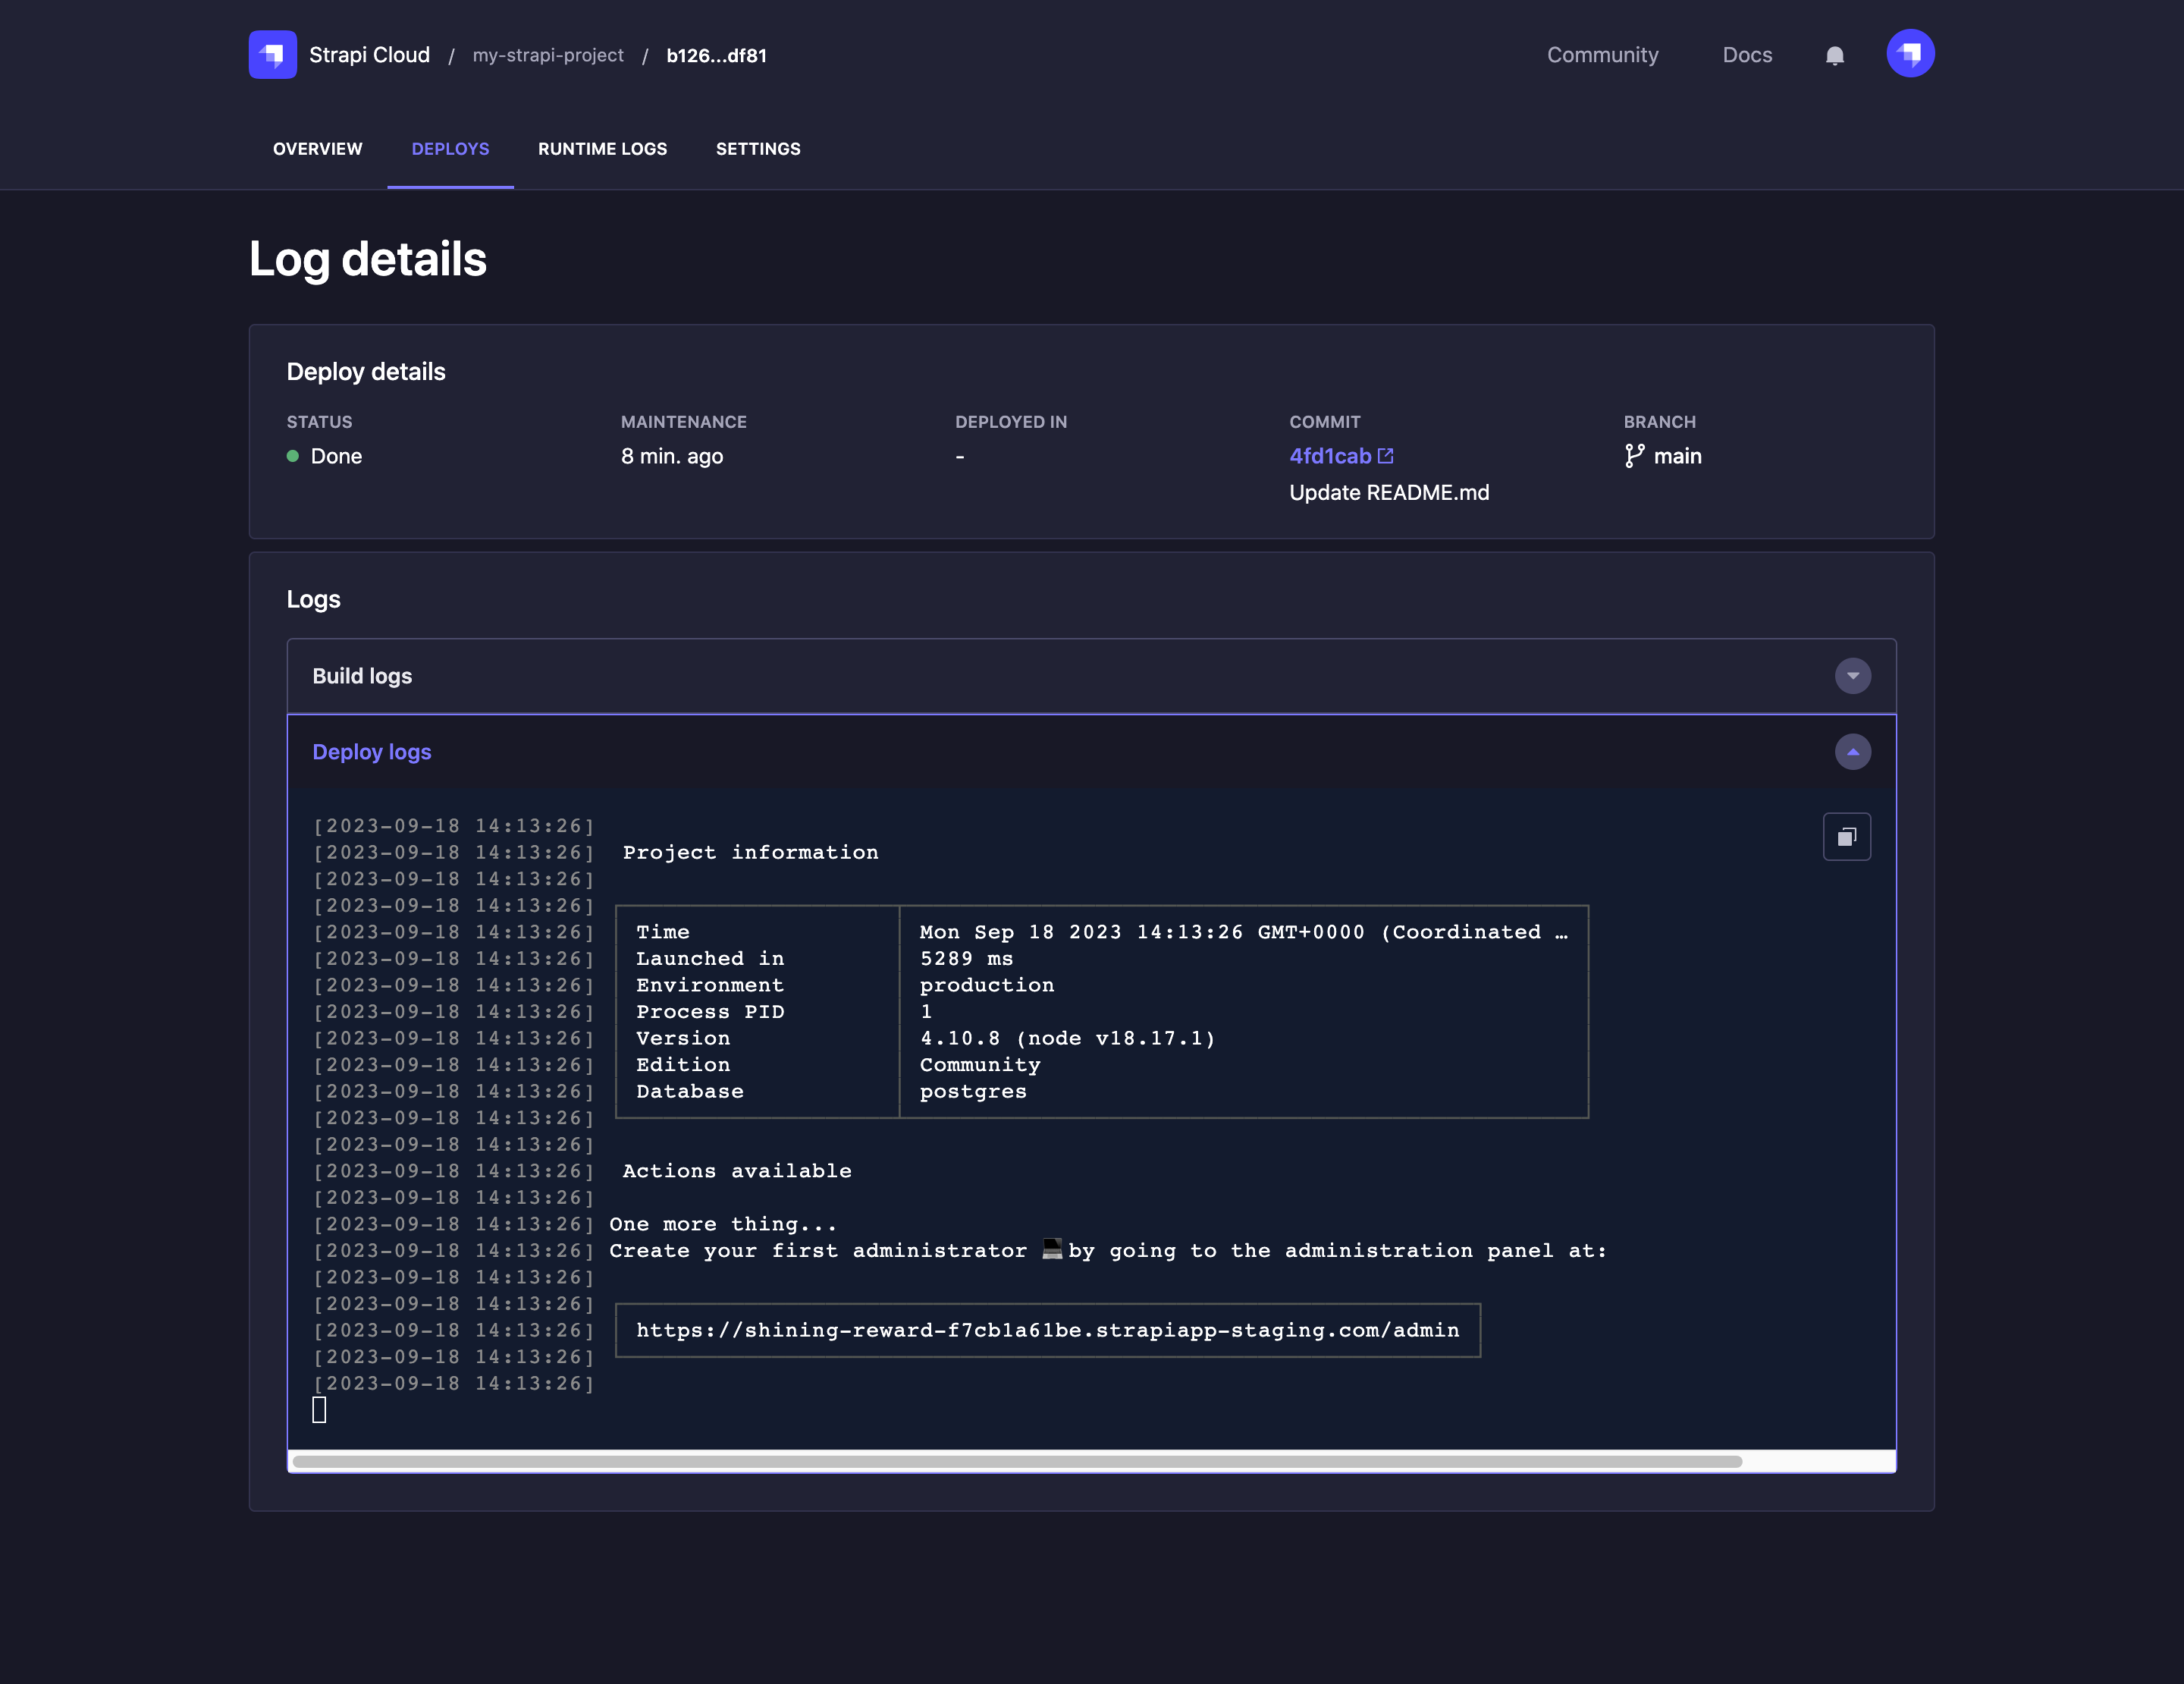
Task: Open commit 4fd1cab link
Action: pos(1330,456)
